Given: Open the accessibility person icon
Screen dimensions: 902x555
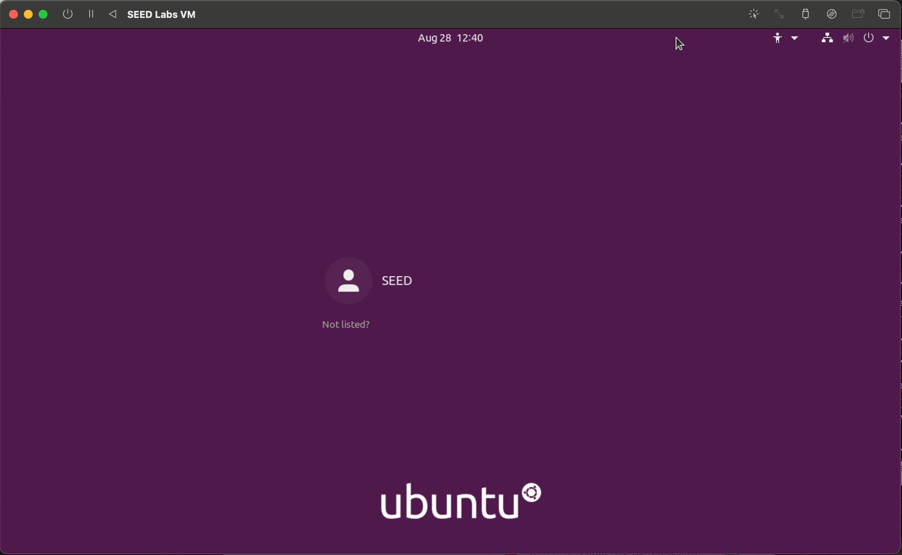Looking at the screenshot, I should [x=777, y=38].
